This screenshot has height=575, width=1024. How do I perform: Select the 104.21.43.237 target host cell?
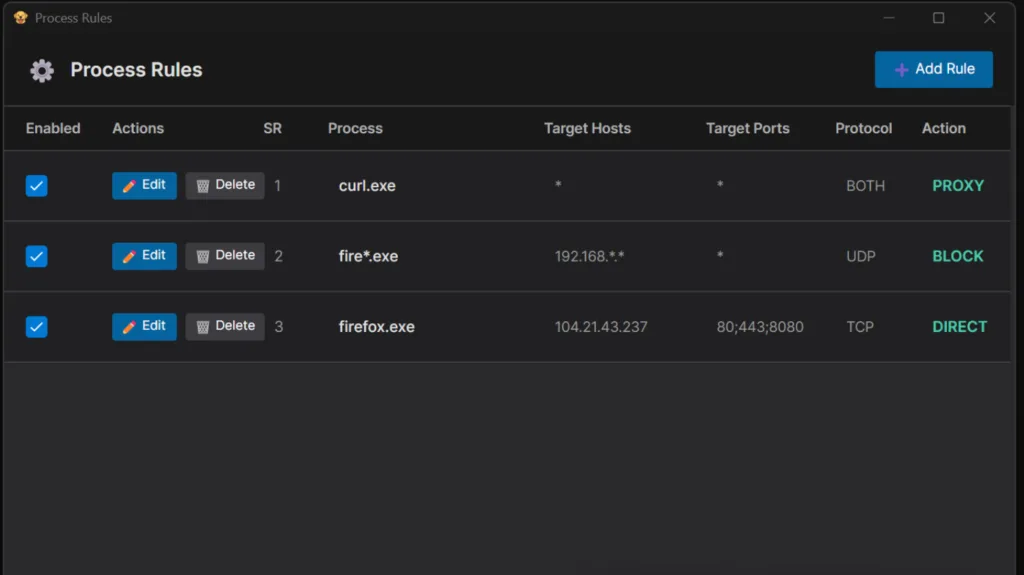(x=601, y=327)
